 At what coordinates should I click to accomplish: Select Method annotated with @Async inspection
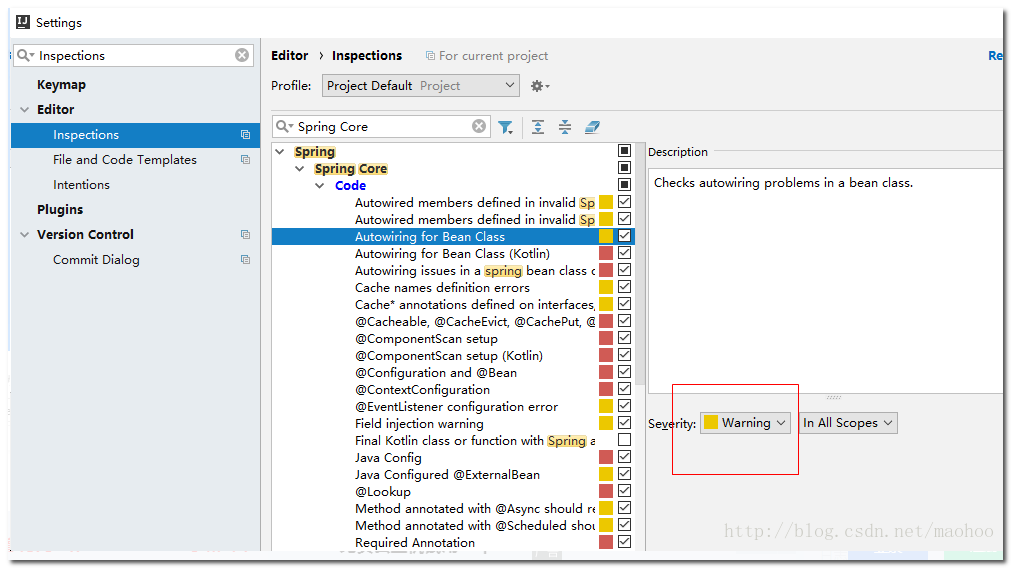tap(475, 508)
